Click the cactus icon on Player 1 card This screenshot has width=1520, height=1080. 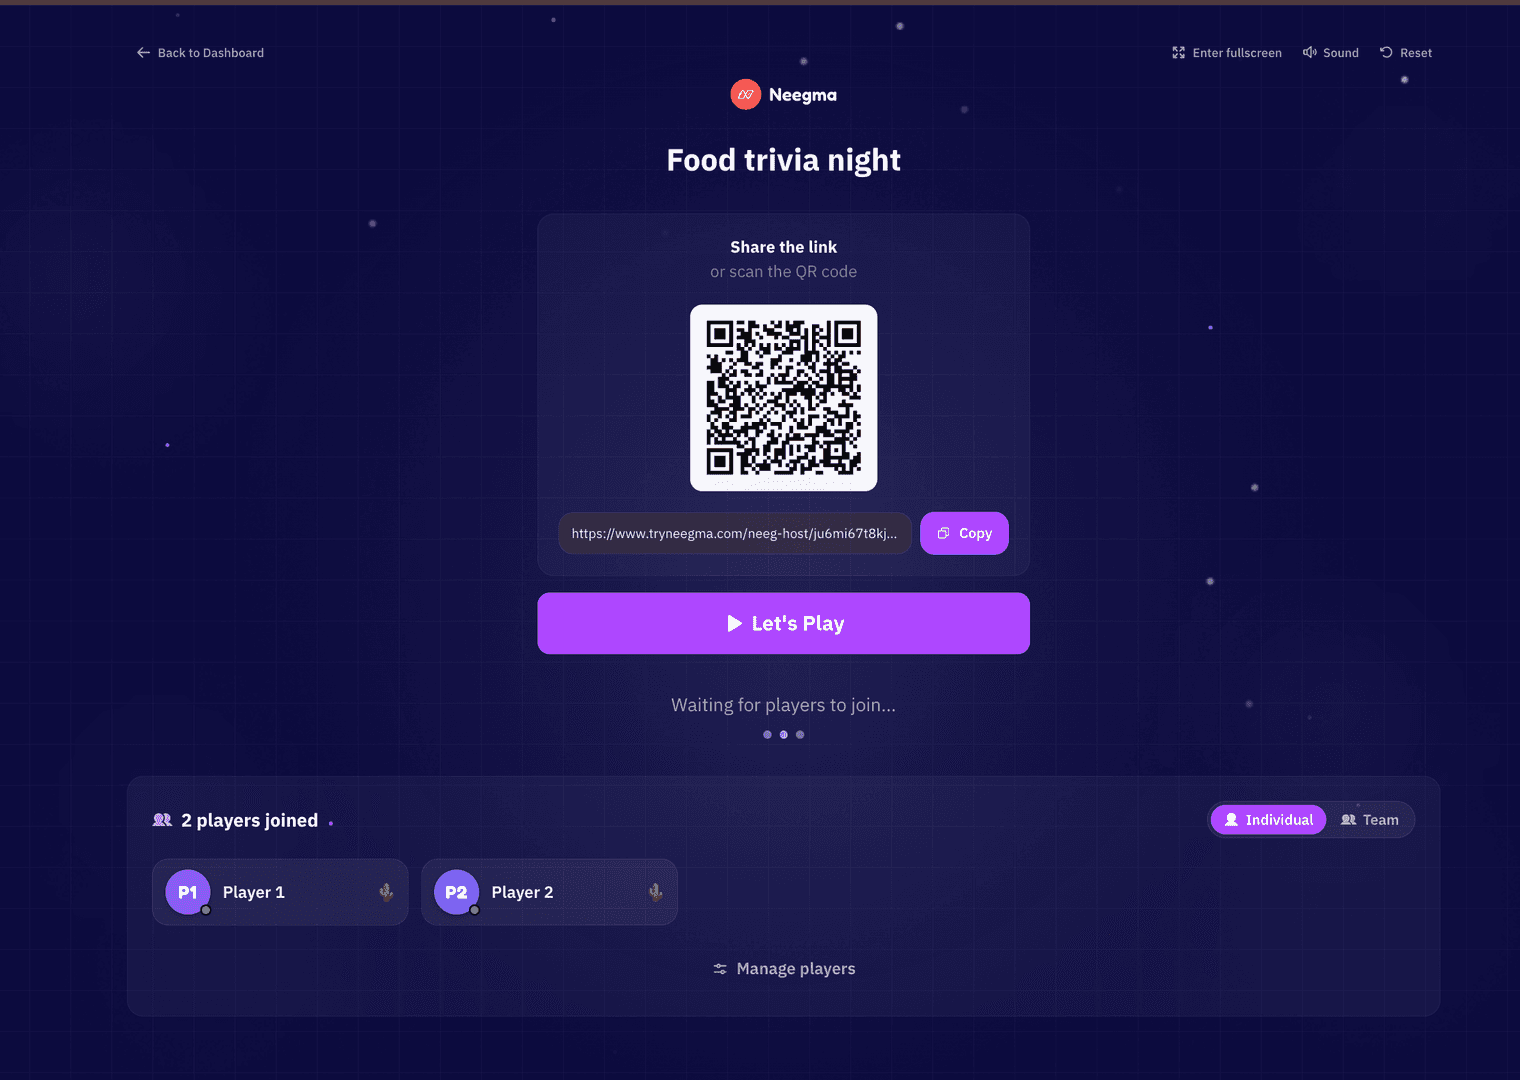386,892
